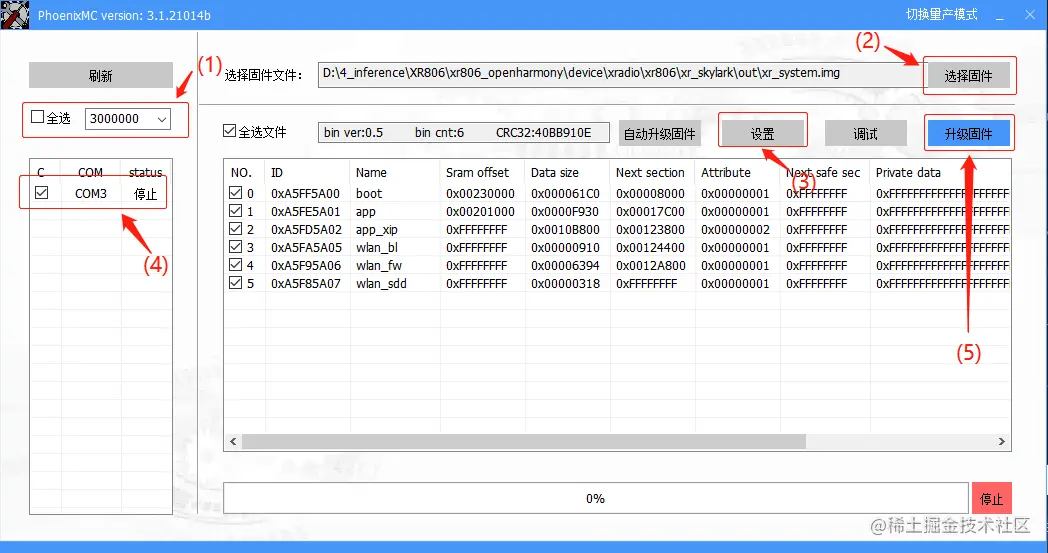This screenshot has width=1048, height=553.
Task: Click the bin cnt:6 text
Action: 439,132
